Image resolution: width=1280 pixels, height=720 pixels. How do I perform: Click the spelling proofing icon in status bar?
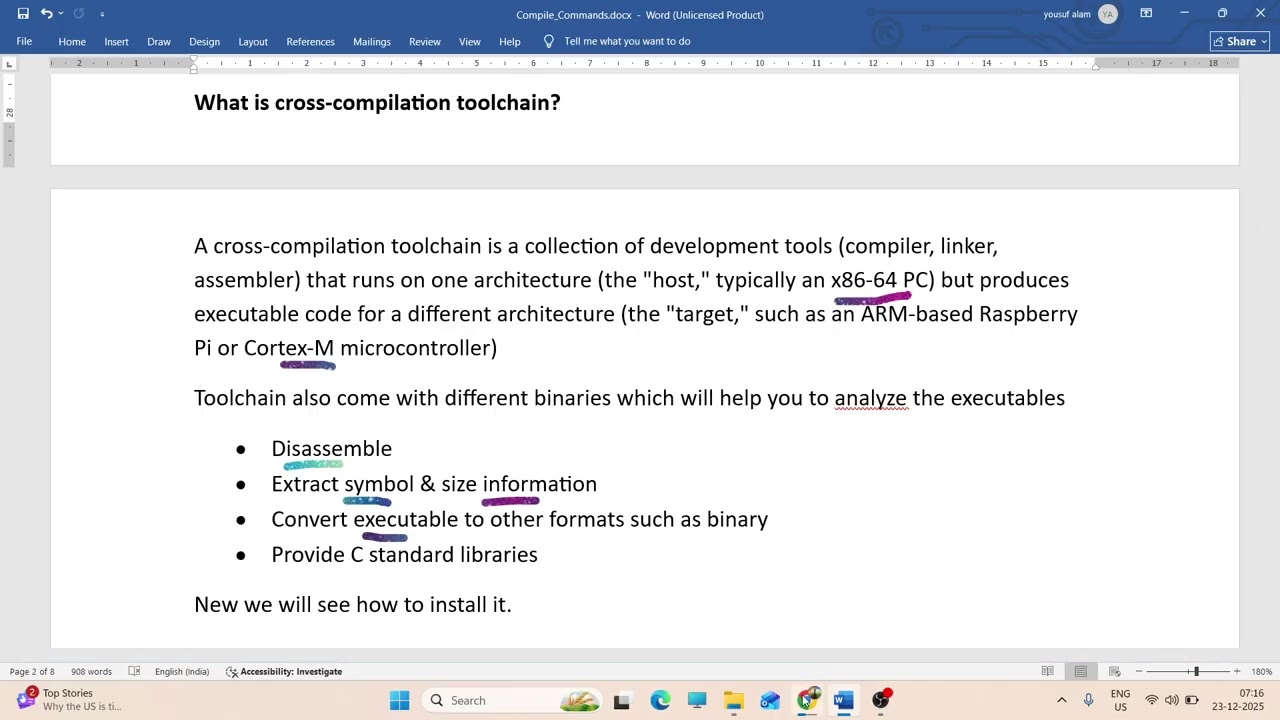[134, 672]
